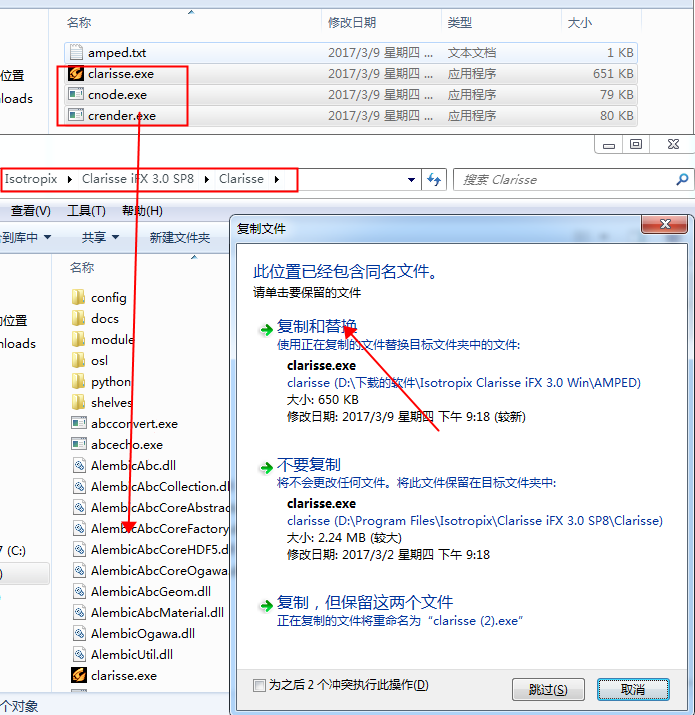This screenshot has height=715, width=695.
Task: Select AlembicAbcCoreFactory file icon
Action: (x=79, y=528)
